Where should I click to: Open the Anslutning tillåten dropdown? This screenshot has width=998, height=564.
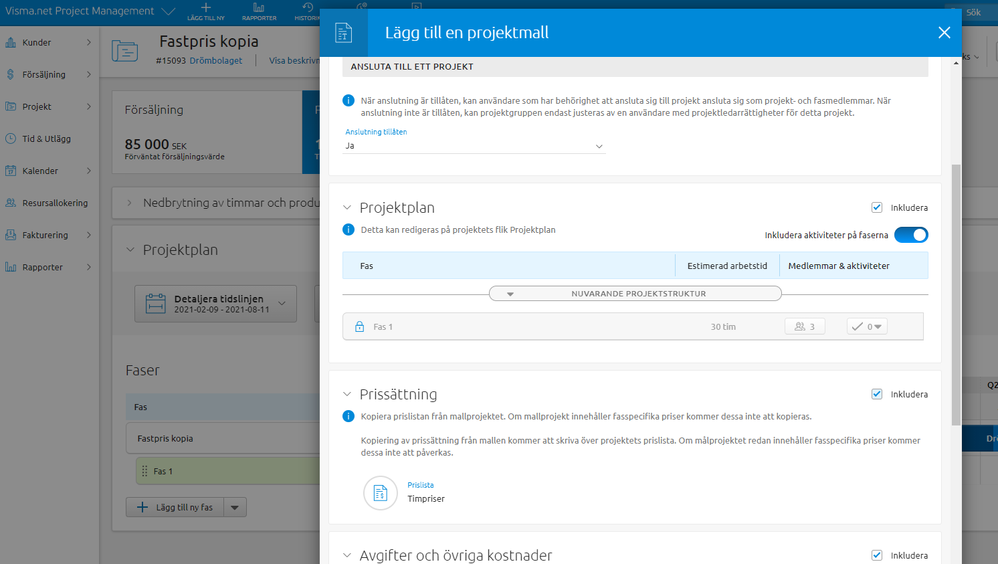click(474, 146)
